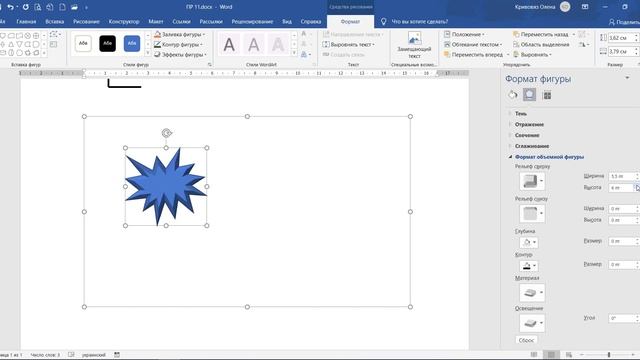Open the edit shape dropdown in Вставка фигур
640x360 pixels.
(x=55, y=35)
